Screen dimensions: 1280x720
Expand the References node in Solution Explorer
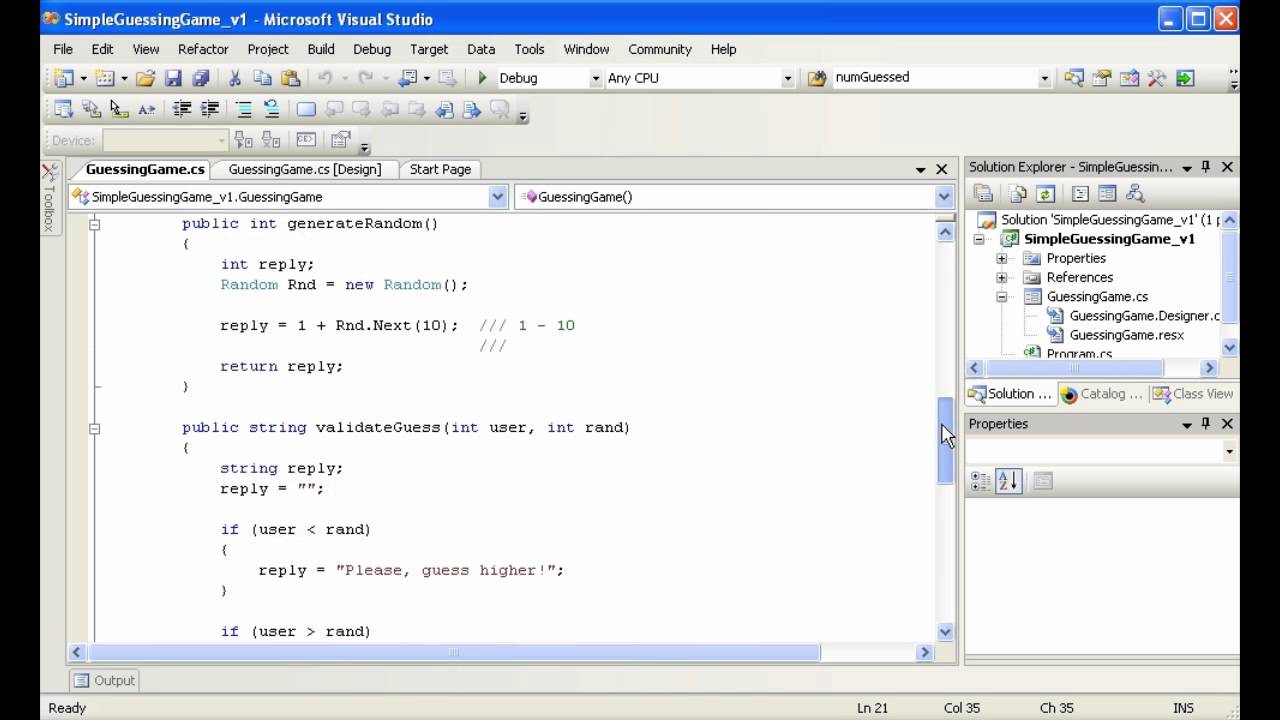[x=1001, y=277]
